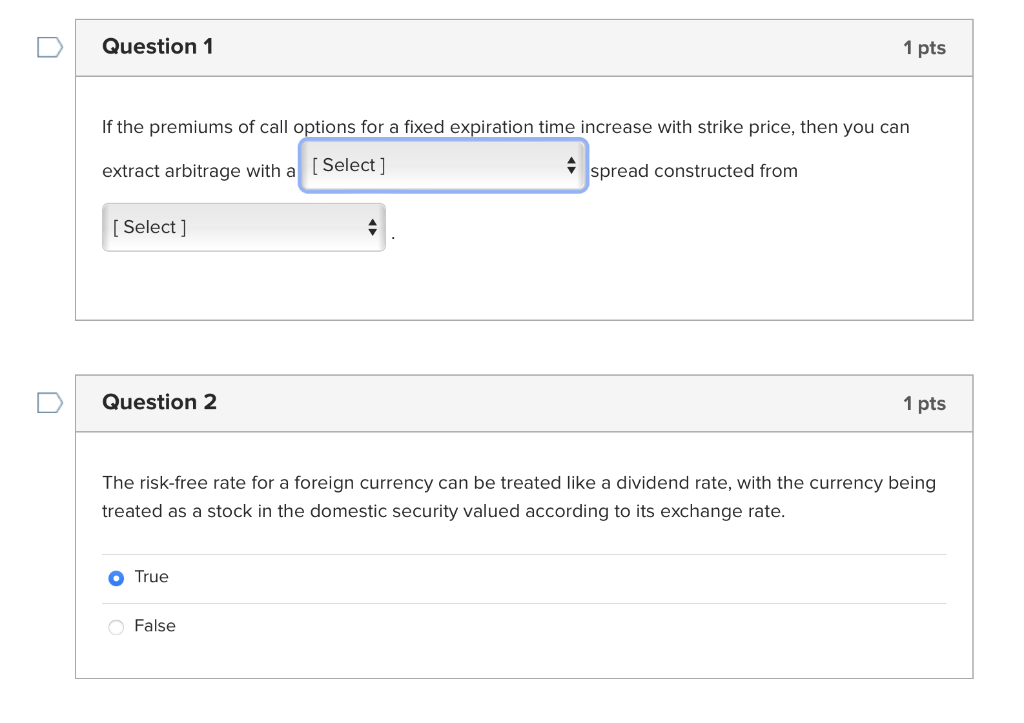Image resolution: width=1024 pixels, height=723 pixels.
Task: Select the True radio button
Action: pyautogui.click(x=116, y=578)
